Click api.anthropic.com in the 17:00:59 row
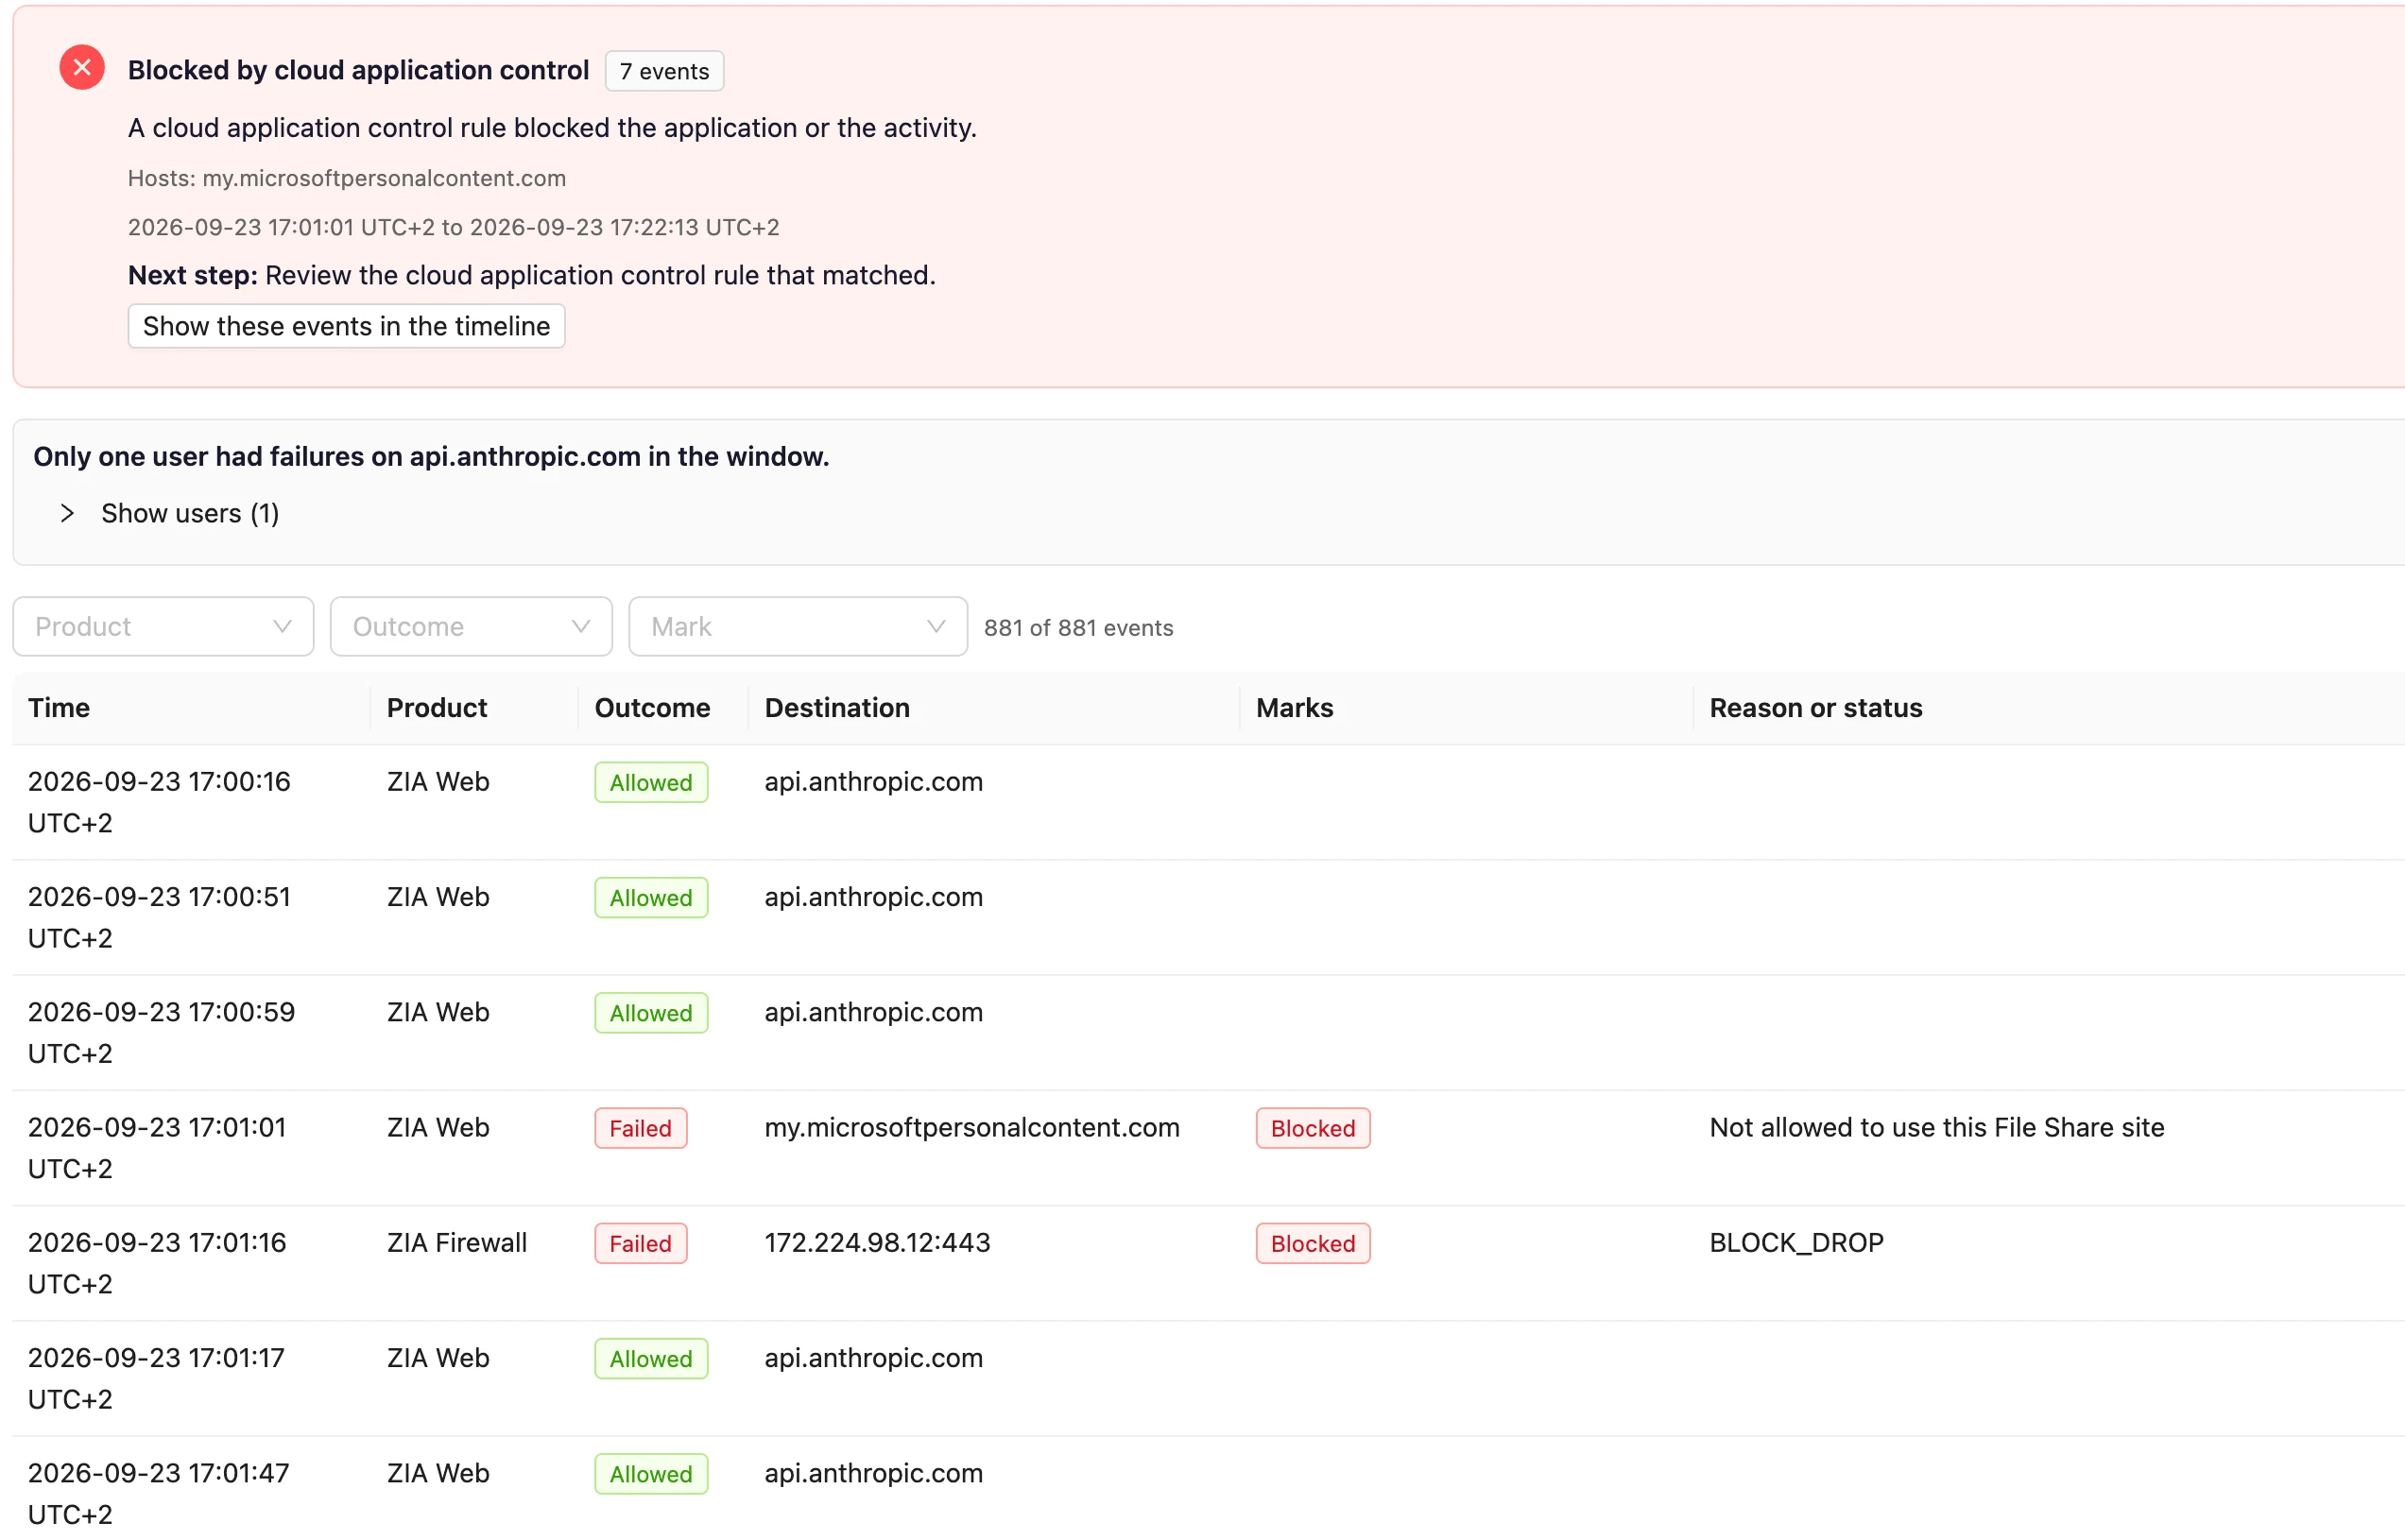Image resolution: width=2405 pixels, height=1540 pixels. [873, 1012]
